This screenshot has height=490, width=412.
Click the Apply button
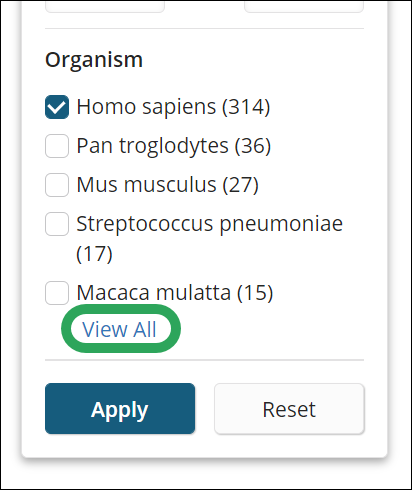(120, 409)
